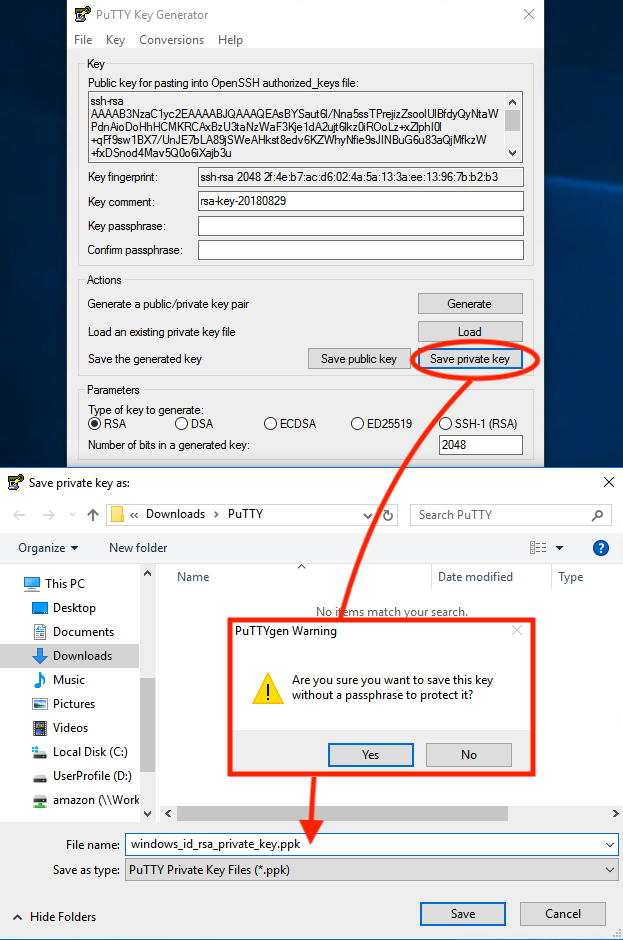The width and height of the screenshot is (623, 940).
Task: Open the Save as type dropdown
Action: 610,869
